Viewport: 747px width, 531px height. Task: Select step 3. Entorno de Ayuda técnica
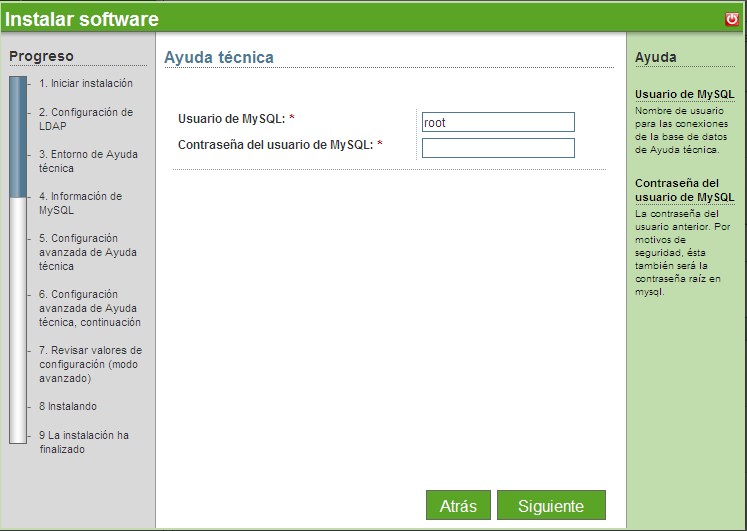pos(88,161)
